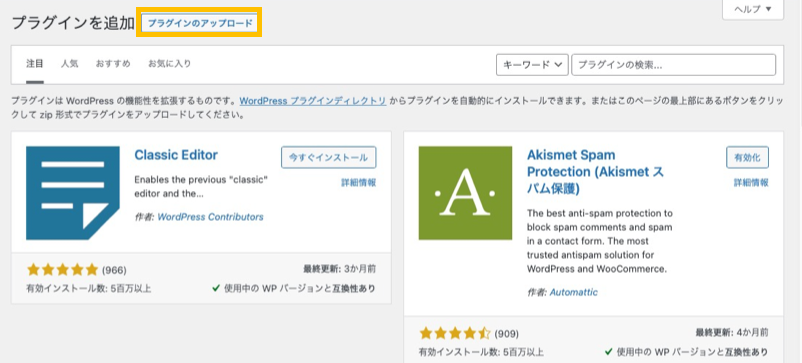Image resolution: width=802 pixels, height=363 pixels.
Task: Click Akismet star rating (909)
Action: [469, 334]
